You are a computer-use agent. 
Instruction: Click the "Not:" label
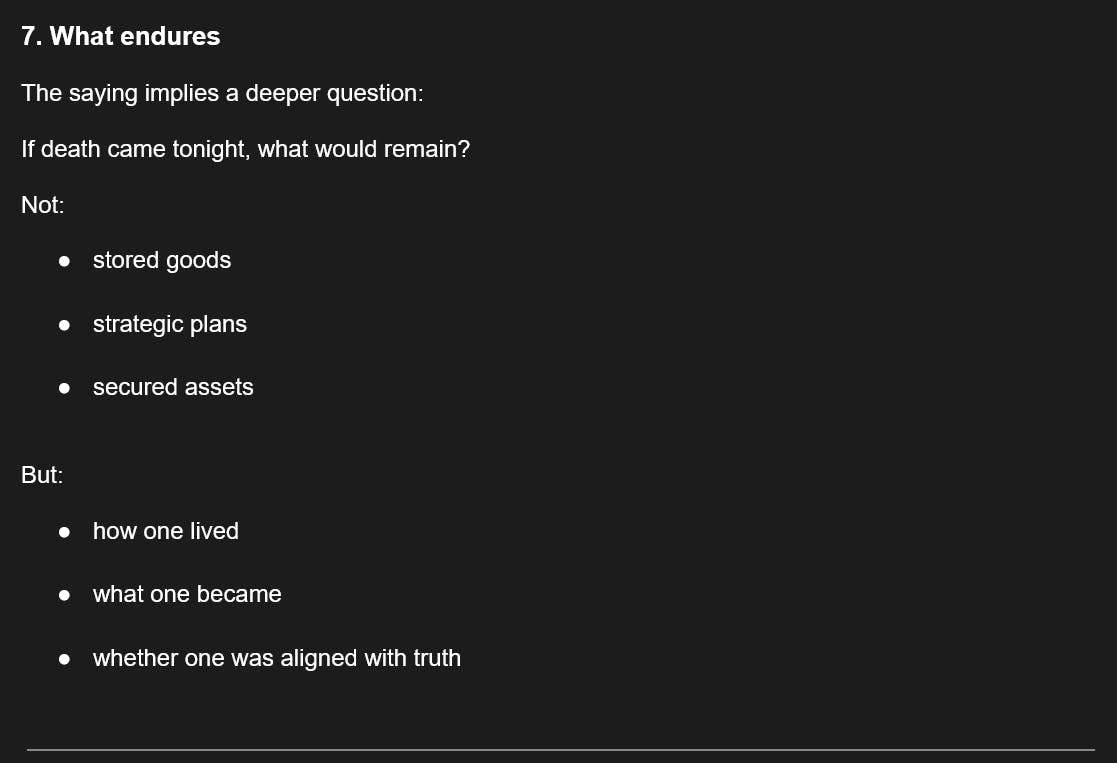coord(42,206)
